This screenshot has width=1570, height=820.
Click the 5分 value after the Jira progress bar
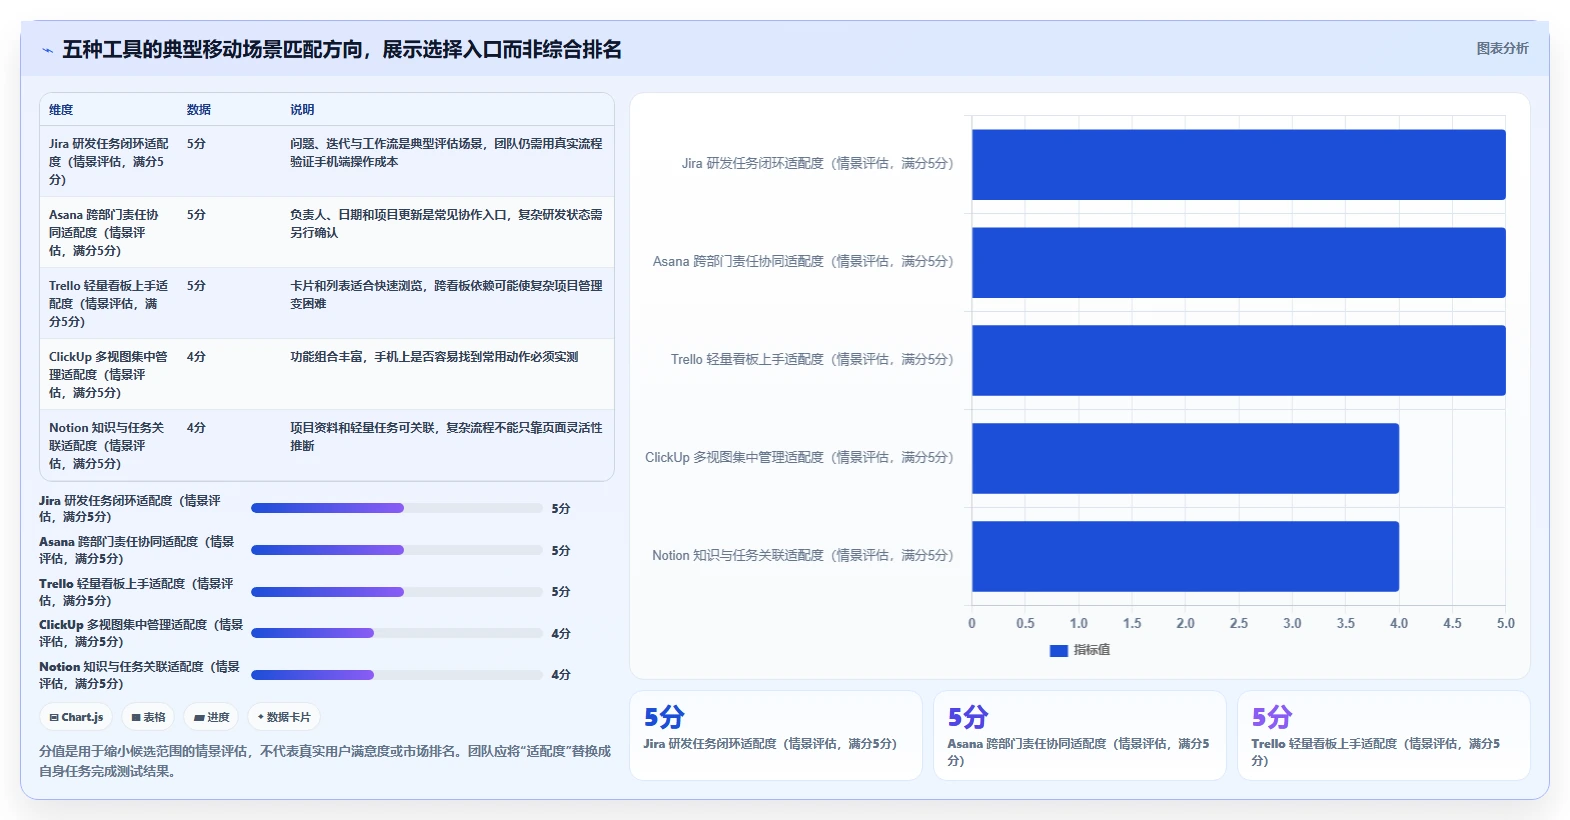tap(561, 509)
